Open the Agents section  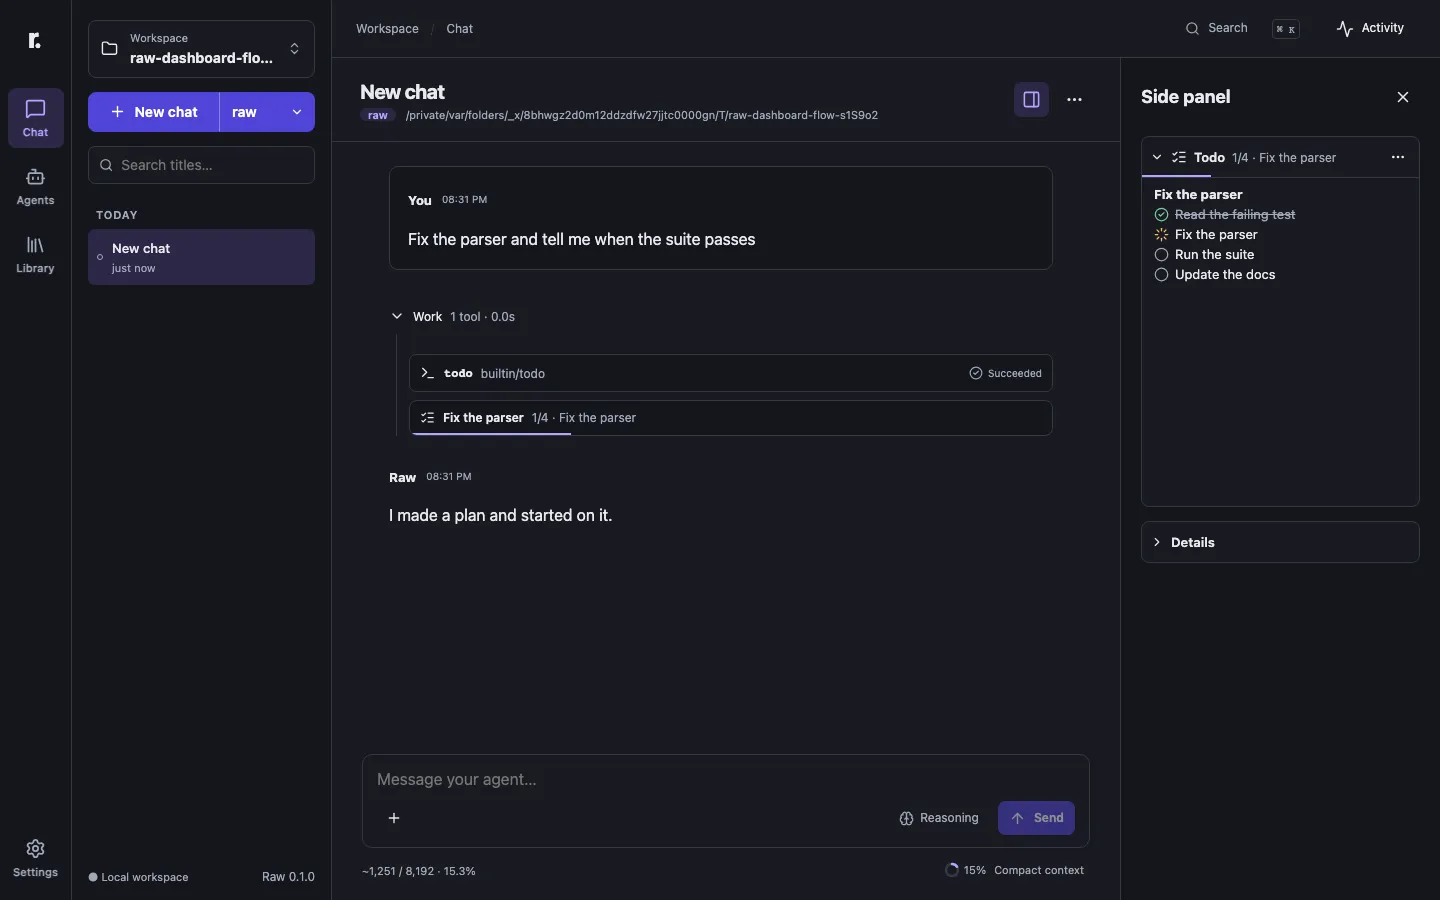36,187
